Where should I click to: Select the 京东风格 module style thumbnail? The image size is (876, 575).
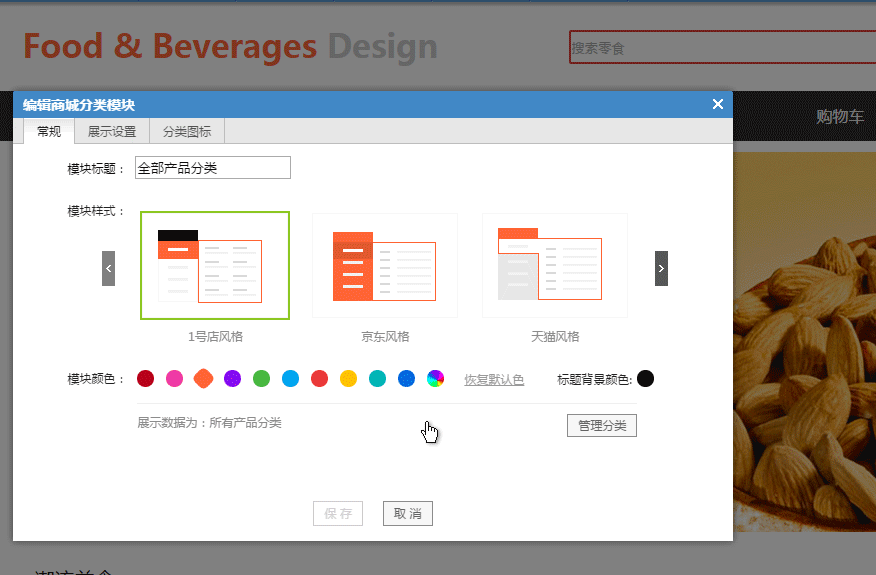(385, 265)
